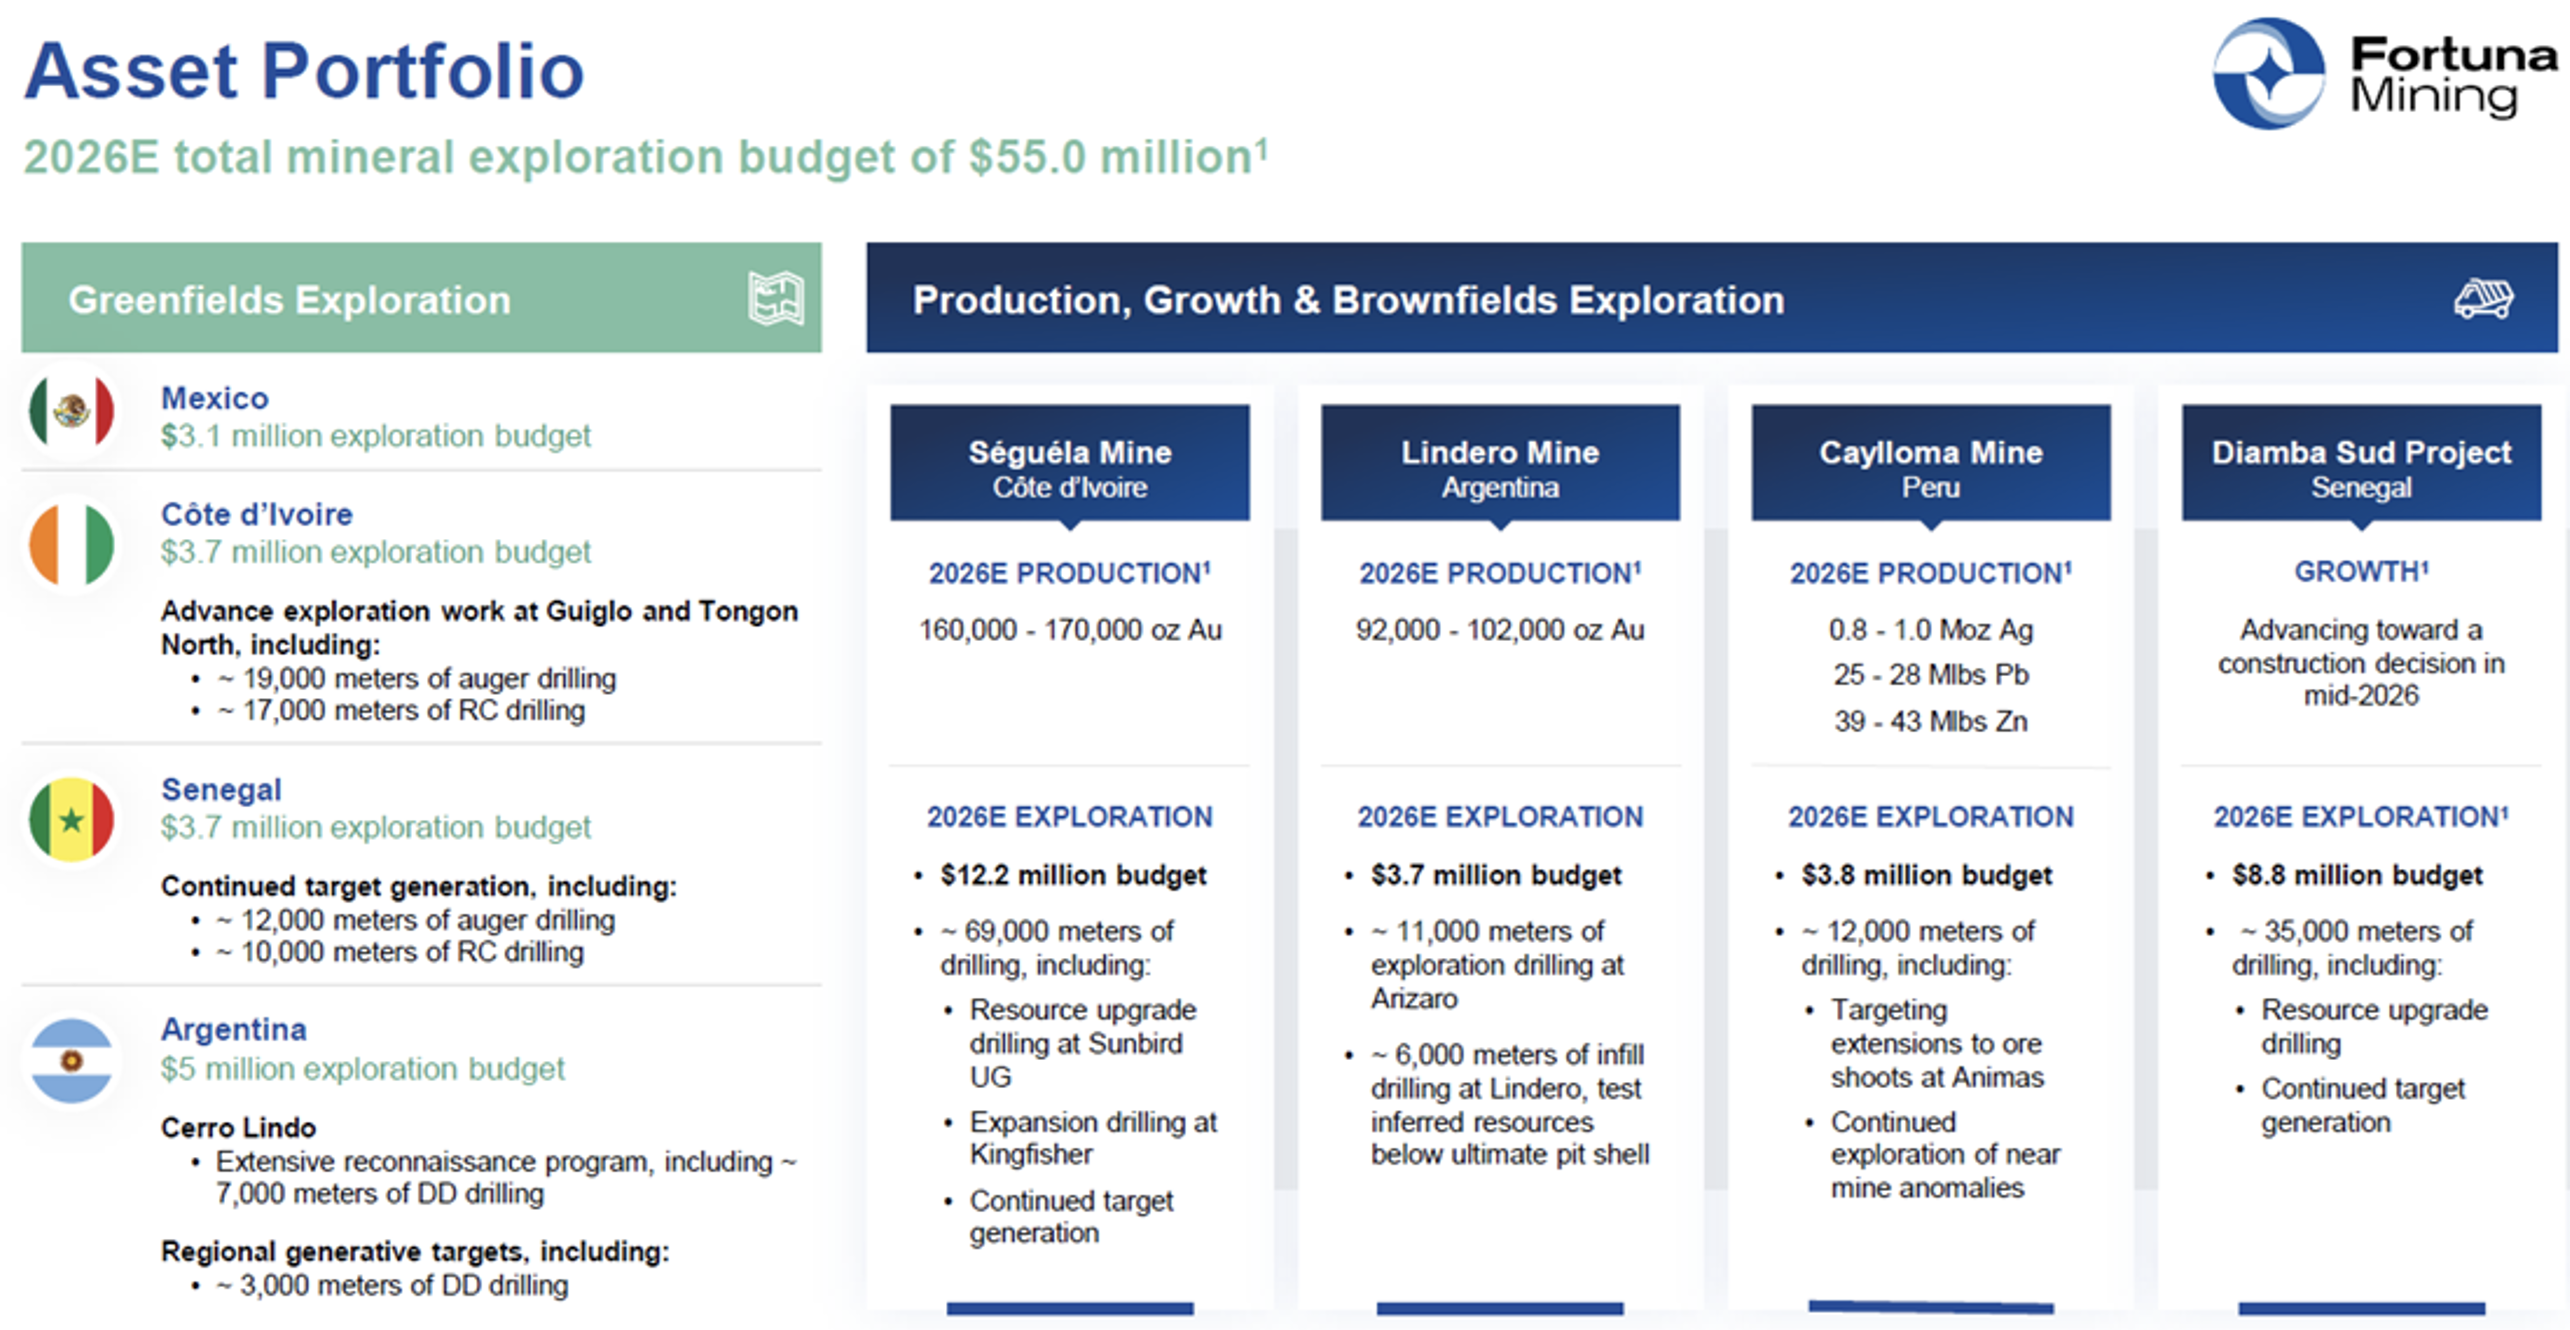2570x1330 pixels.
Task: Click the Côte d'Ivoire flag icon
Action: (x=72, y=545)
